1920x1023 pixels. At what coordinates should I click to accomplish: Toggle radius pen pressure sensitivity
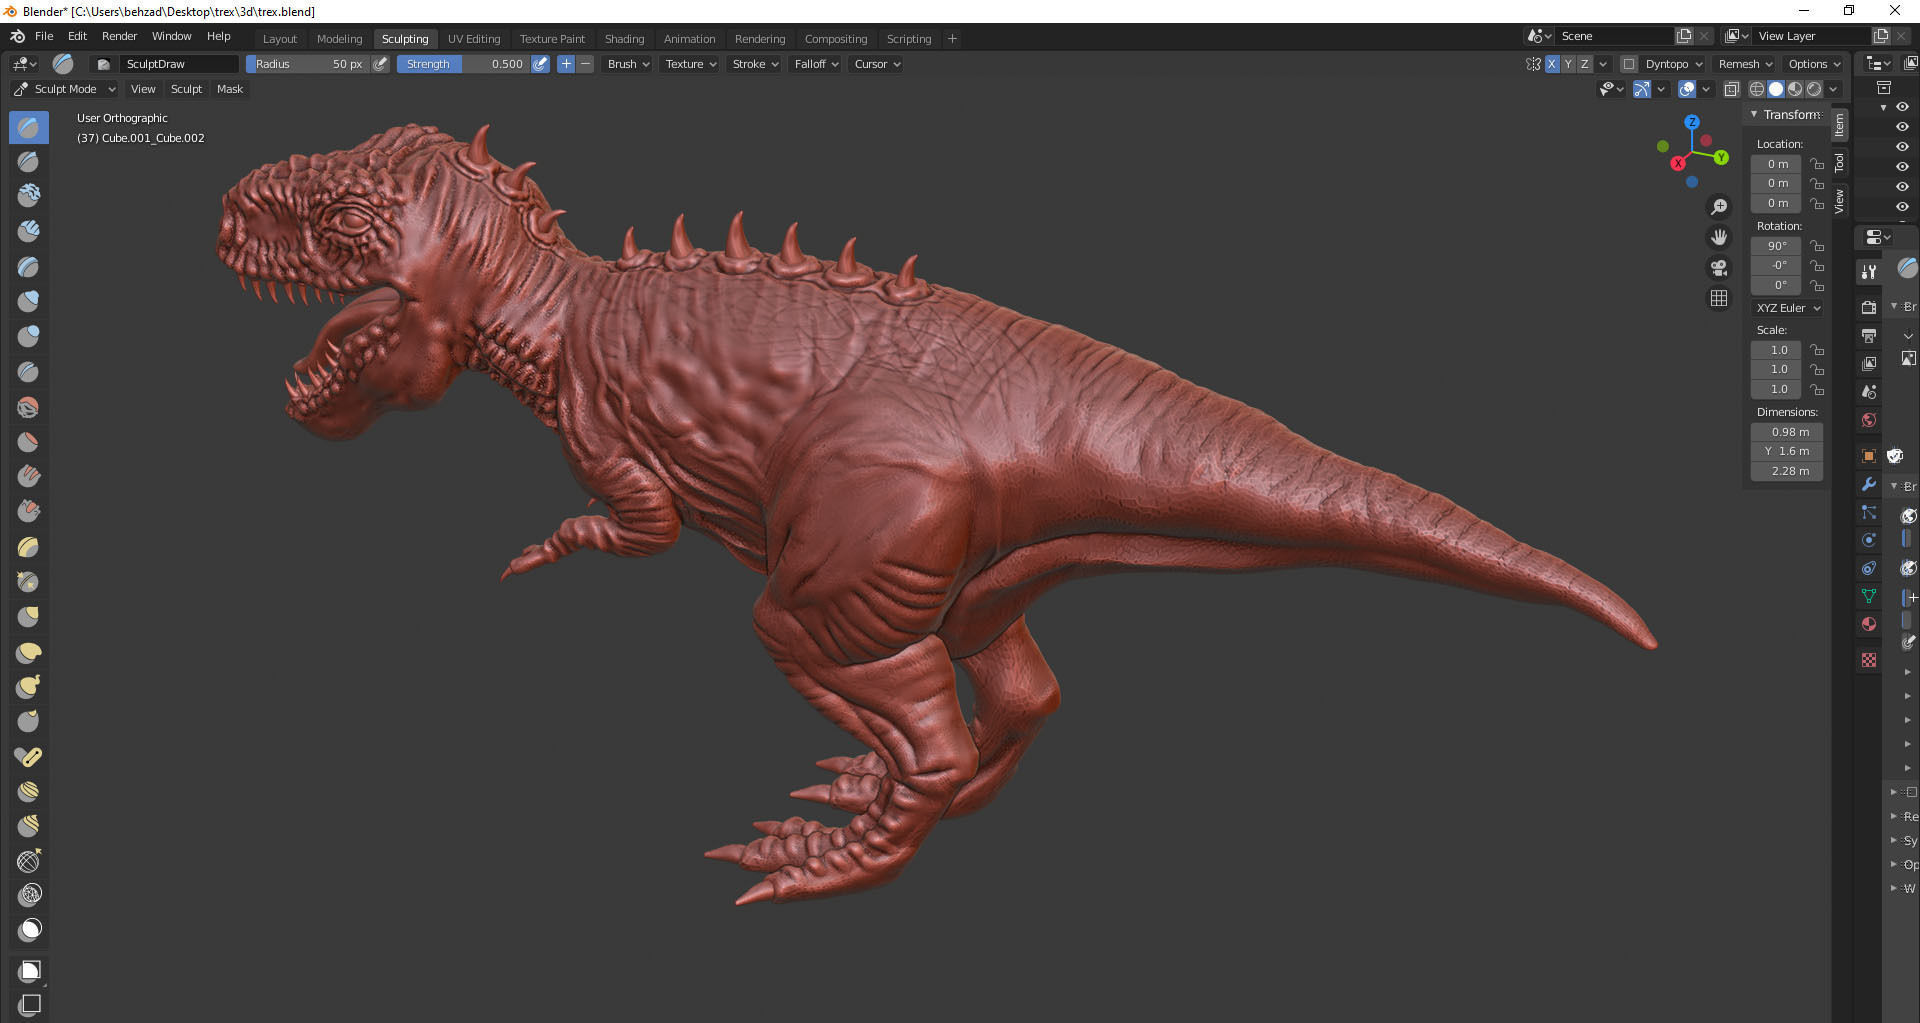point(380,64)
